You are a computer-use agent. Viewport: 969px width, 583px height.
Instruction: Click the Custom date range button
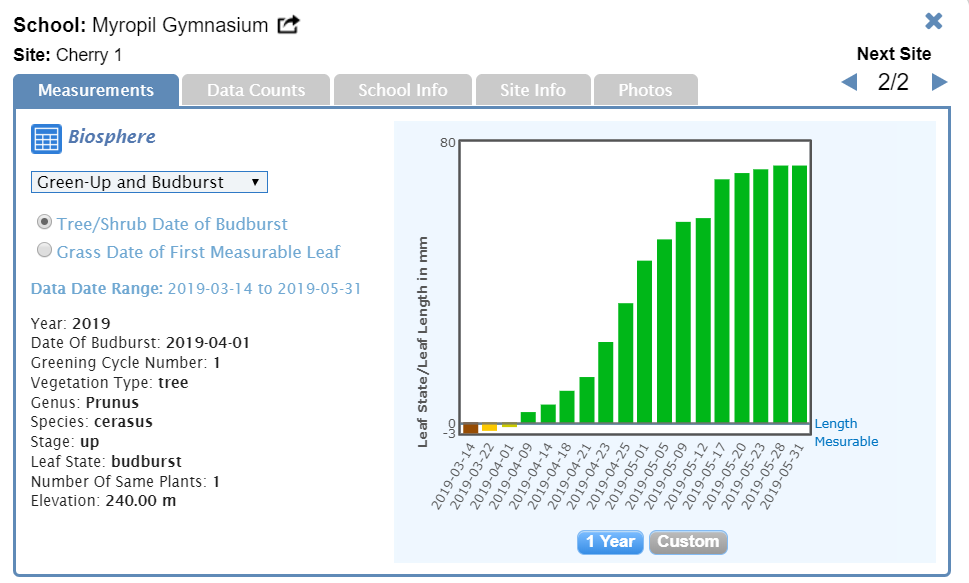688,542
